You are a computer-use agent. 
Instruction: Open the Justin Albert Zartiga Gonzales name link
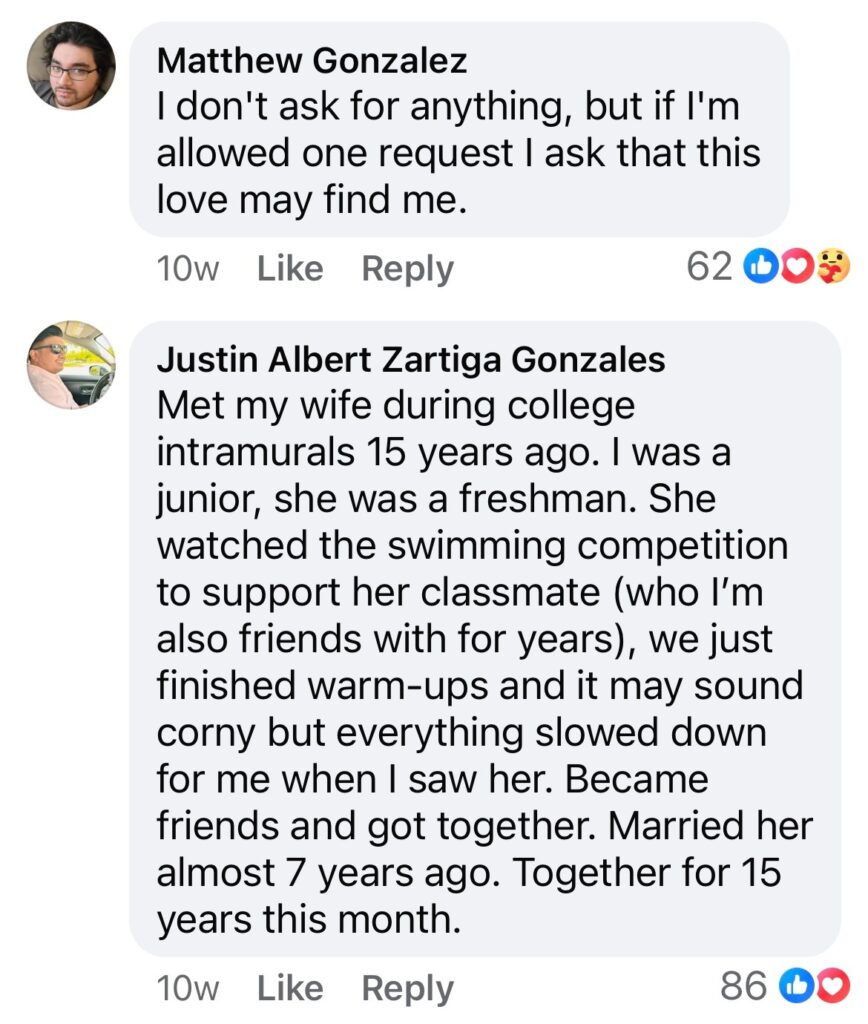pyautogui.click(x=411, y=359)
